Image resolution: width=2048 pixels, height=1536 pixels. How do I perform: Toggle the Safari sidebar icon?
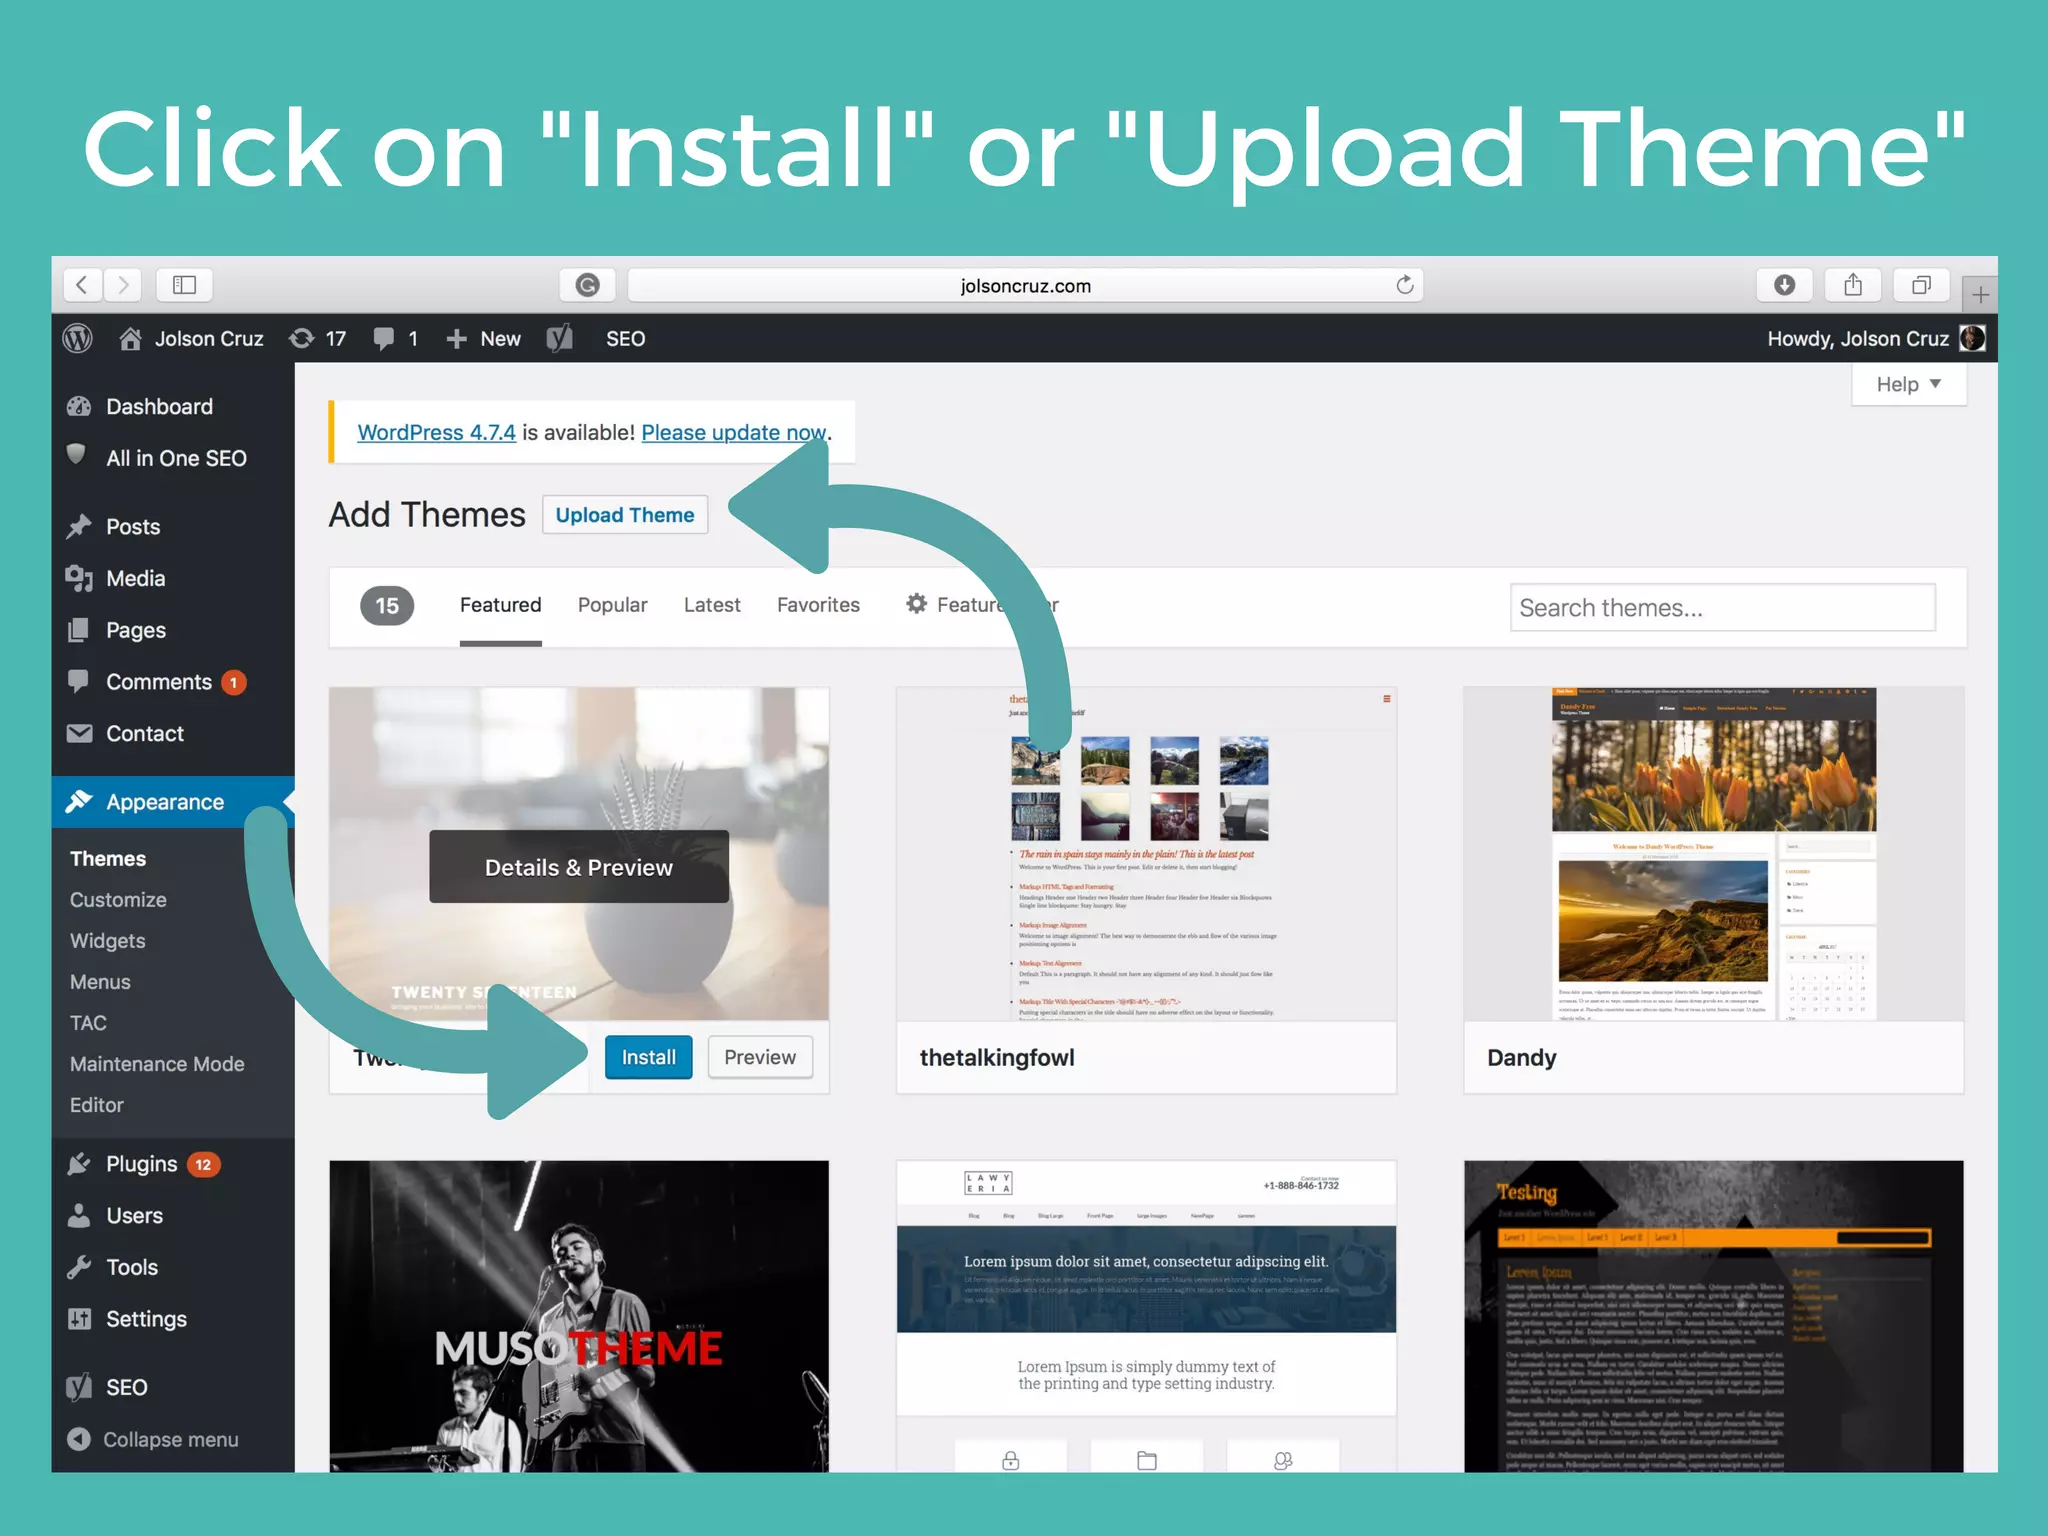[185, 285]
